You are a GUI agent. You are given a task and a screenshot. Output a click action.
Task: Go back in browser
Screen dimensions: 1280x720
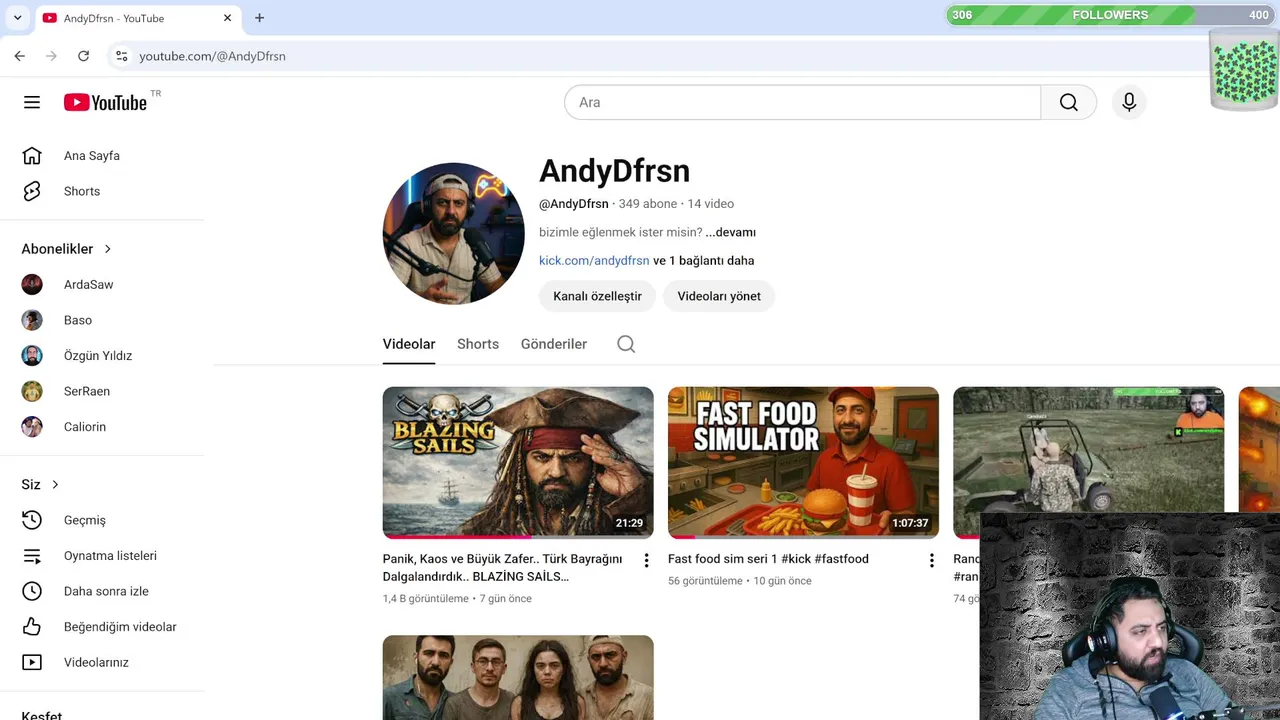20,56
